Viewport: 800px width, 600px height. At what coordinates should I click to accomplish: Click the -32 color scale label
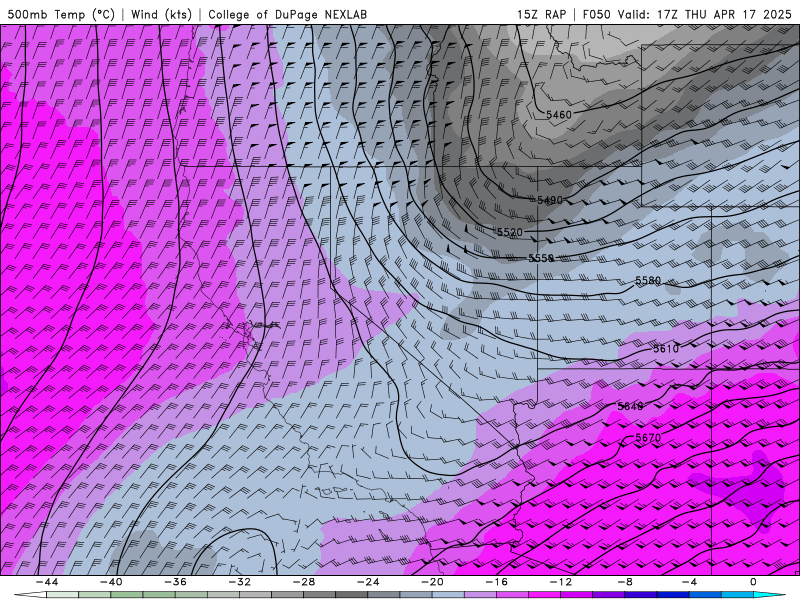[x=240, y=582]
